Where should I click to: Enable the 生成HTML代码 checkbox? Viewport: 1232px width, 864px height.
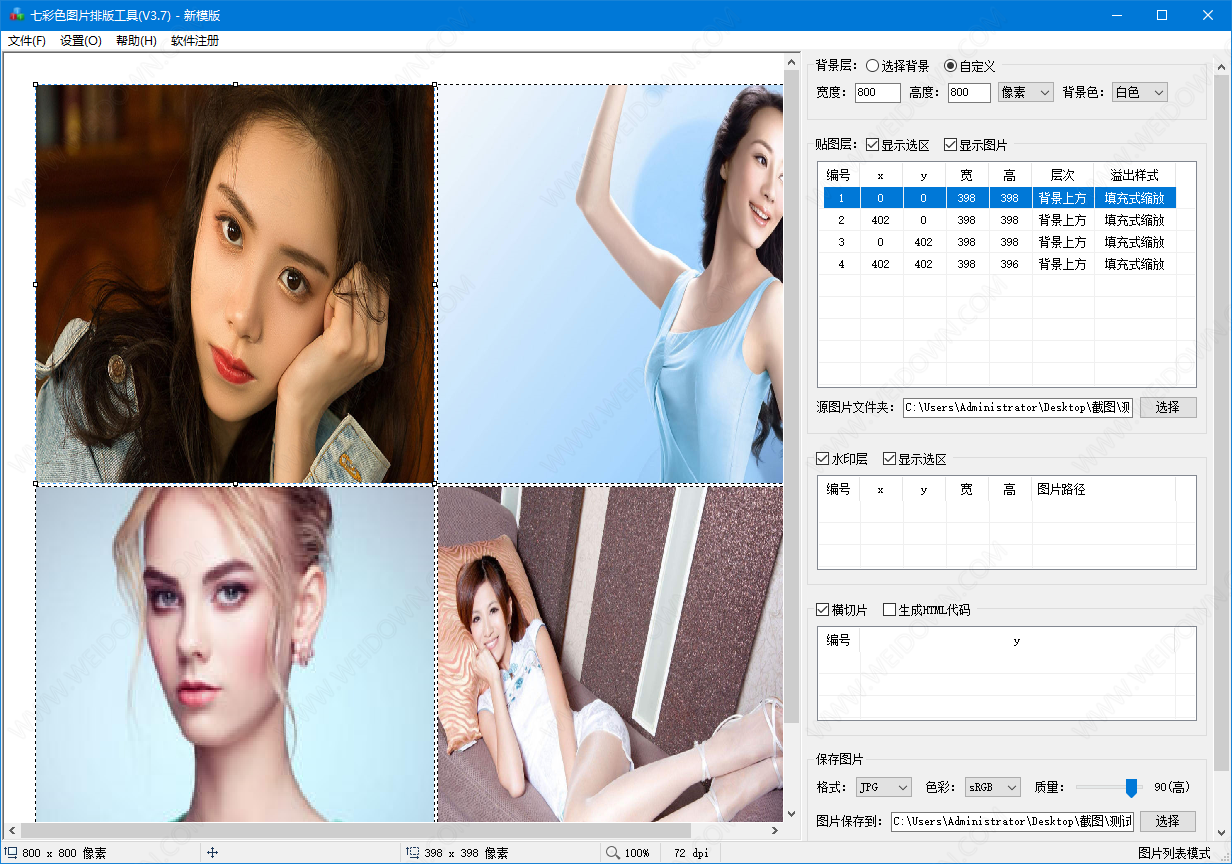(889, 610)
